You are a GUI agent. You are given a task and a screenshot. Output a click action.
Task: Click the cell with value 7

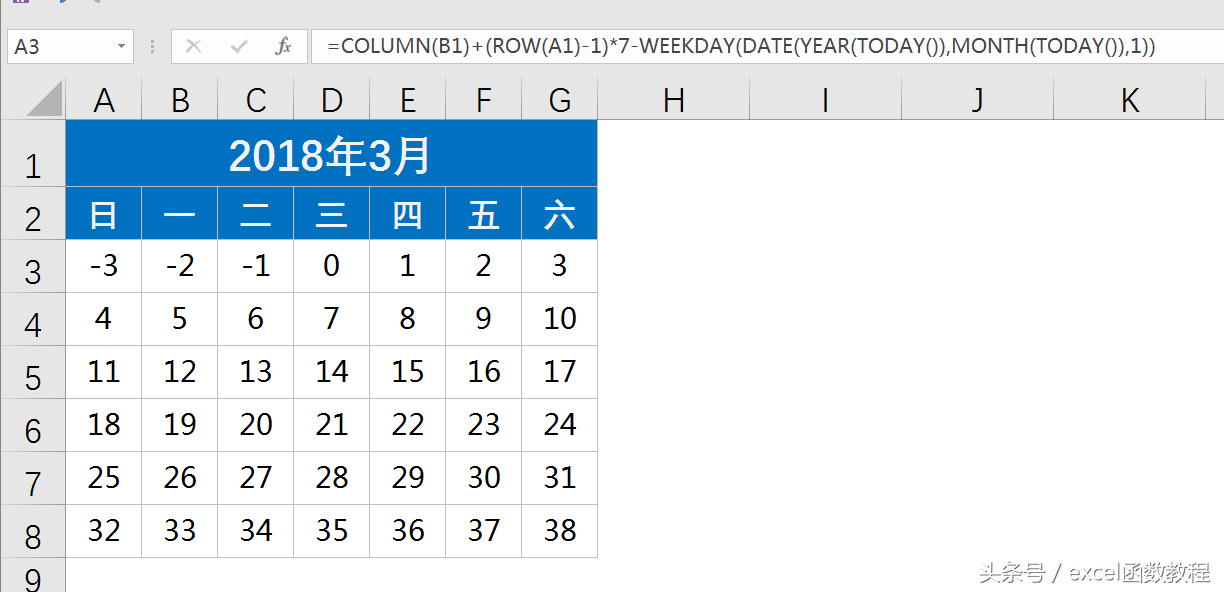(332, 320)
